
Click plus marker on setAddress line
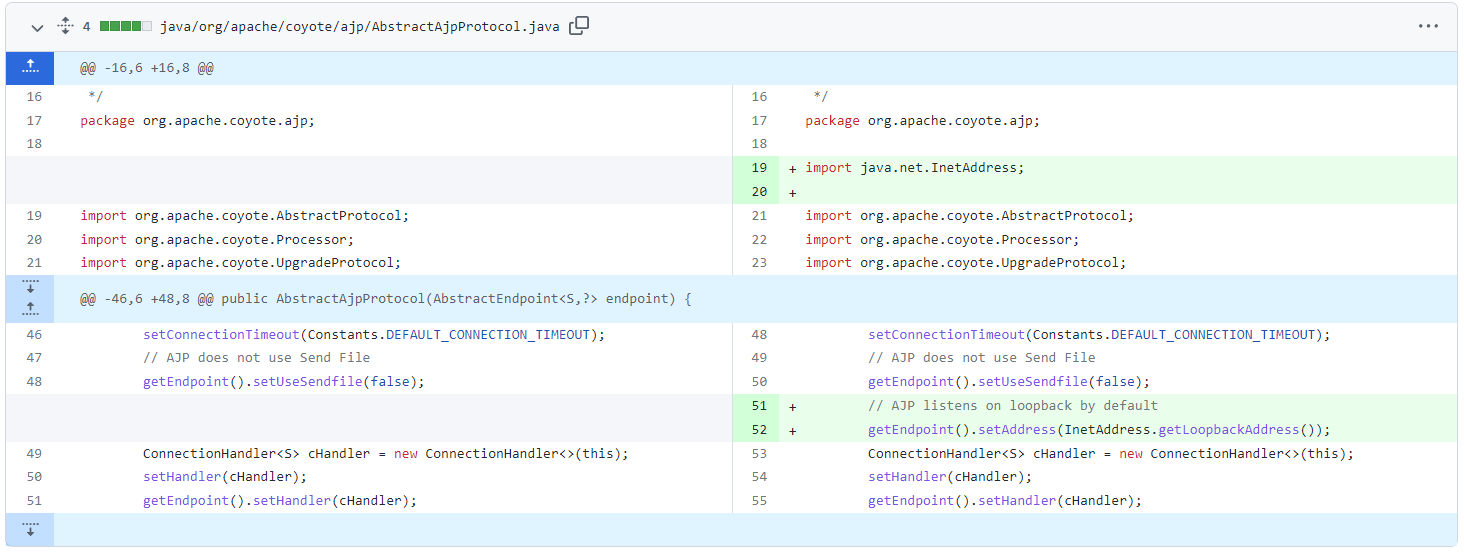pos(793,430)
